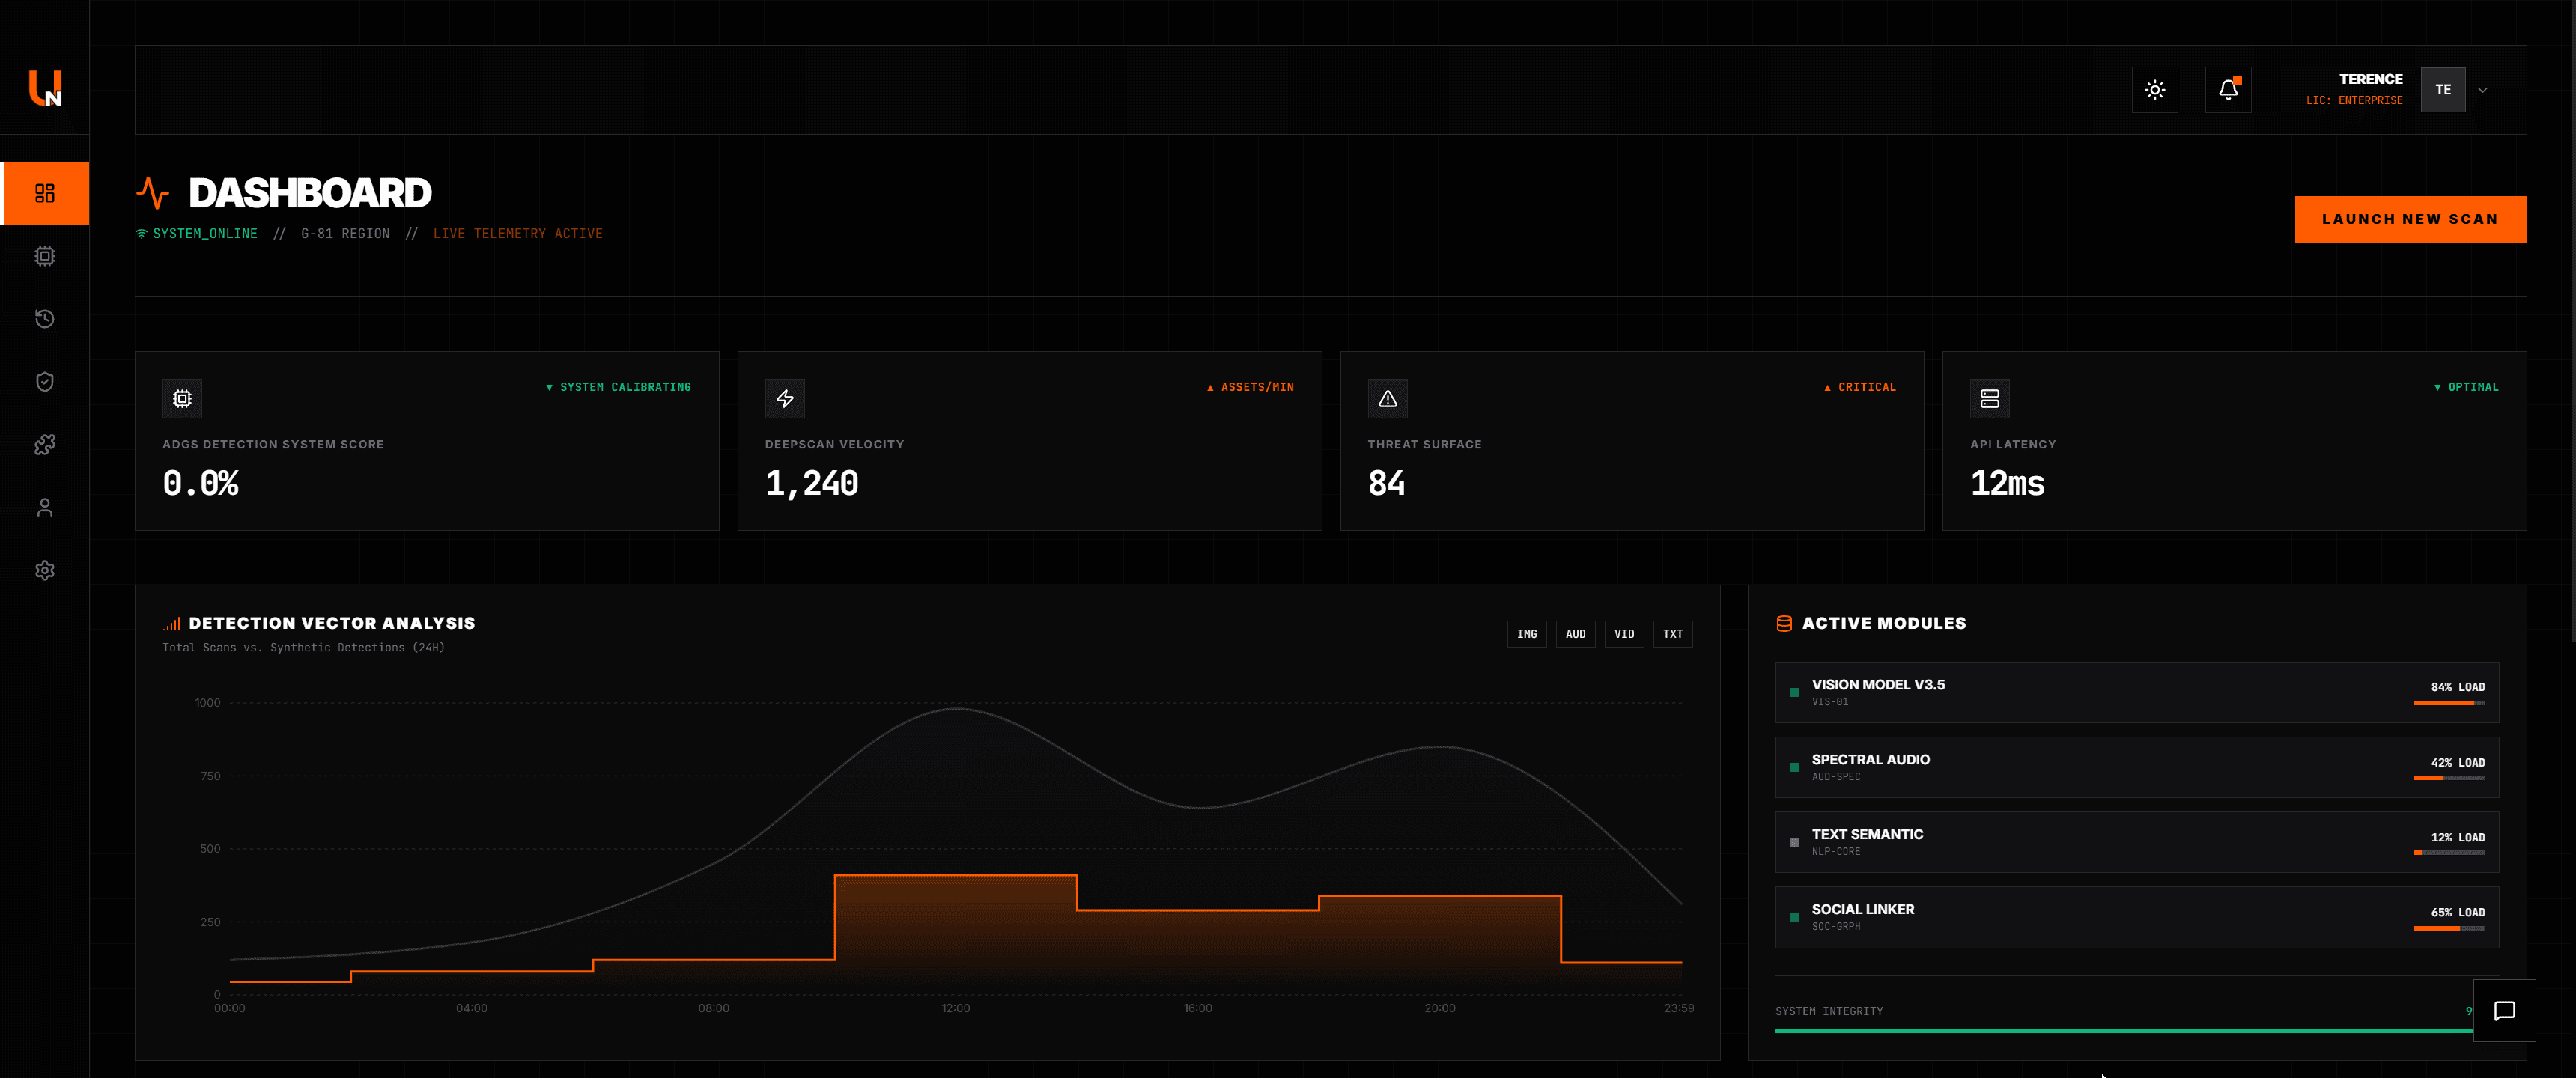Viewport: 2576px width, 1078px height.
Task: Open the TE avatar user menu
Action: pyautogui.click(x=2443, y=90)
